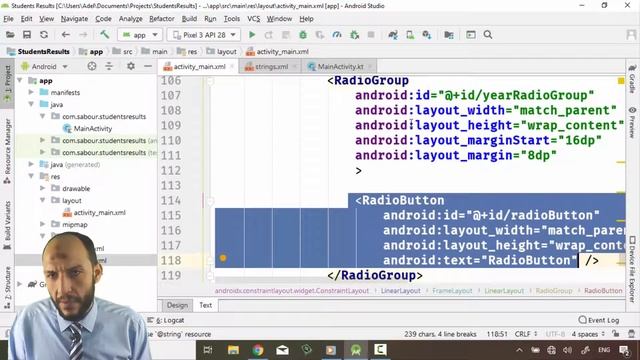This screenshot has width=640, height=360.
Task: Click RadioGroup in XML breadcrumb
Action: [x=554, y=291]
